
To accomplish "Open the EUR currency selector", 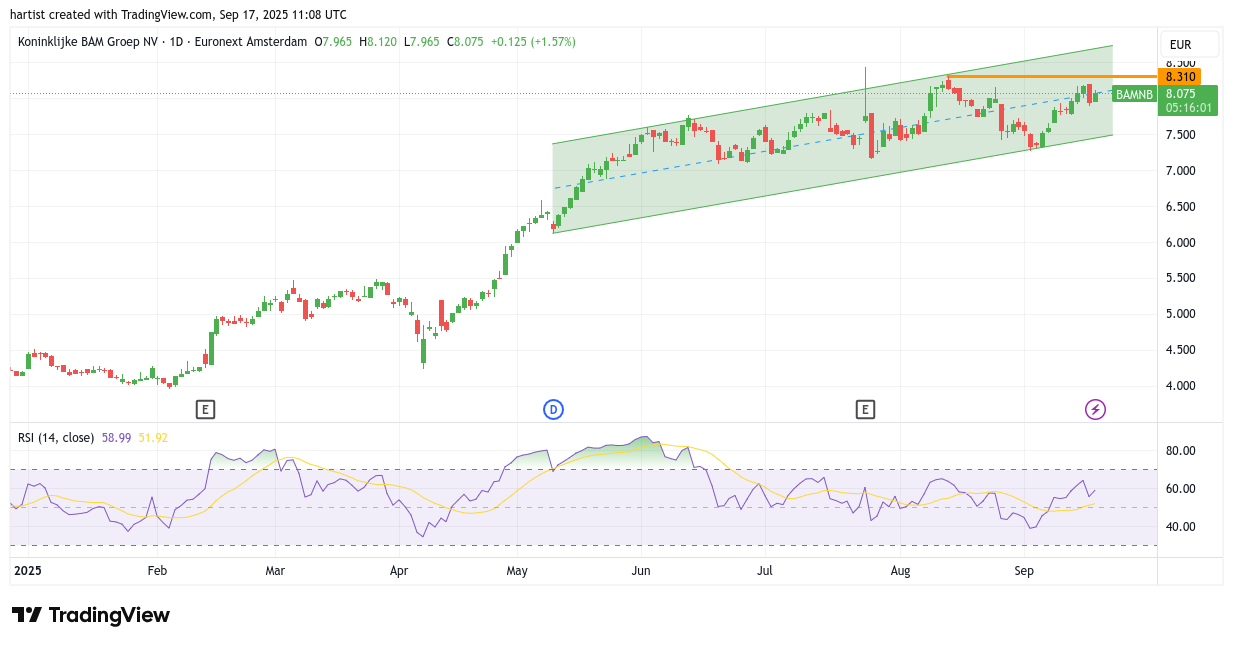I will click(1189, 45).
